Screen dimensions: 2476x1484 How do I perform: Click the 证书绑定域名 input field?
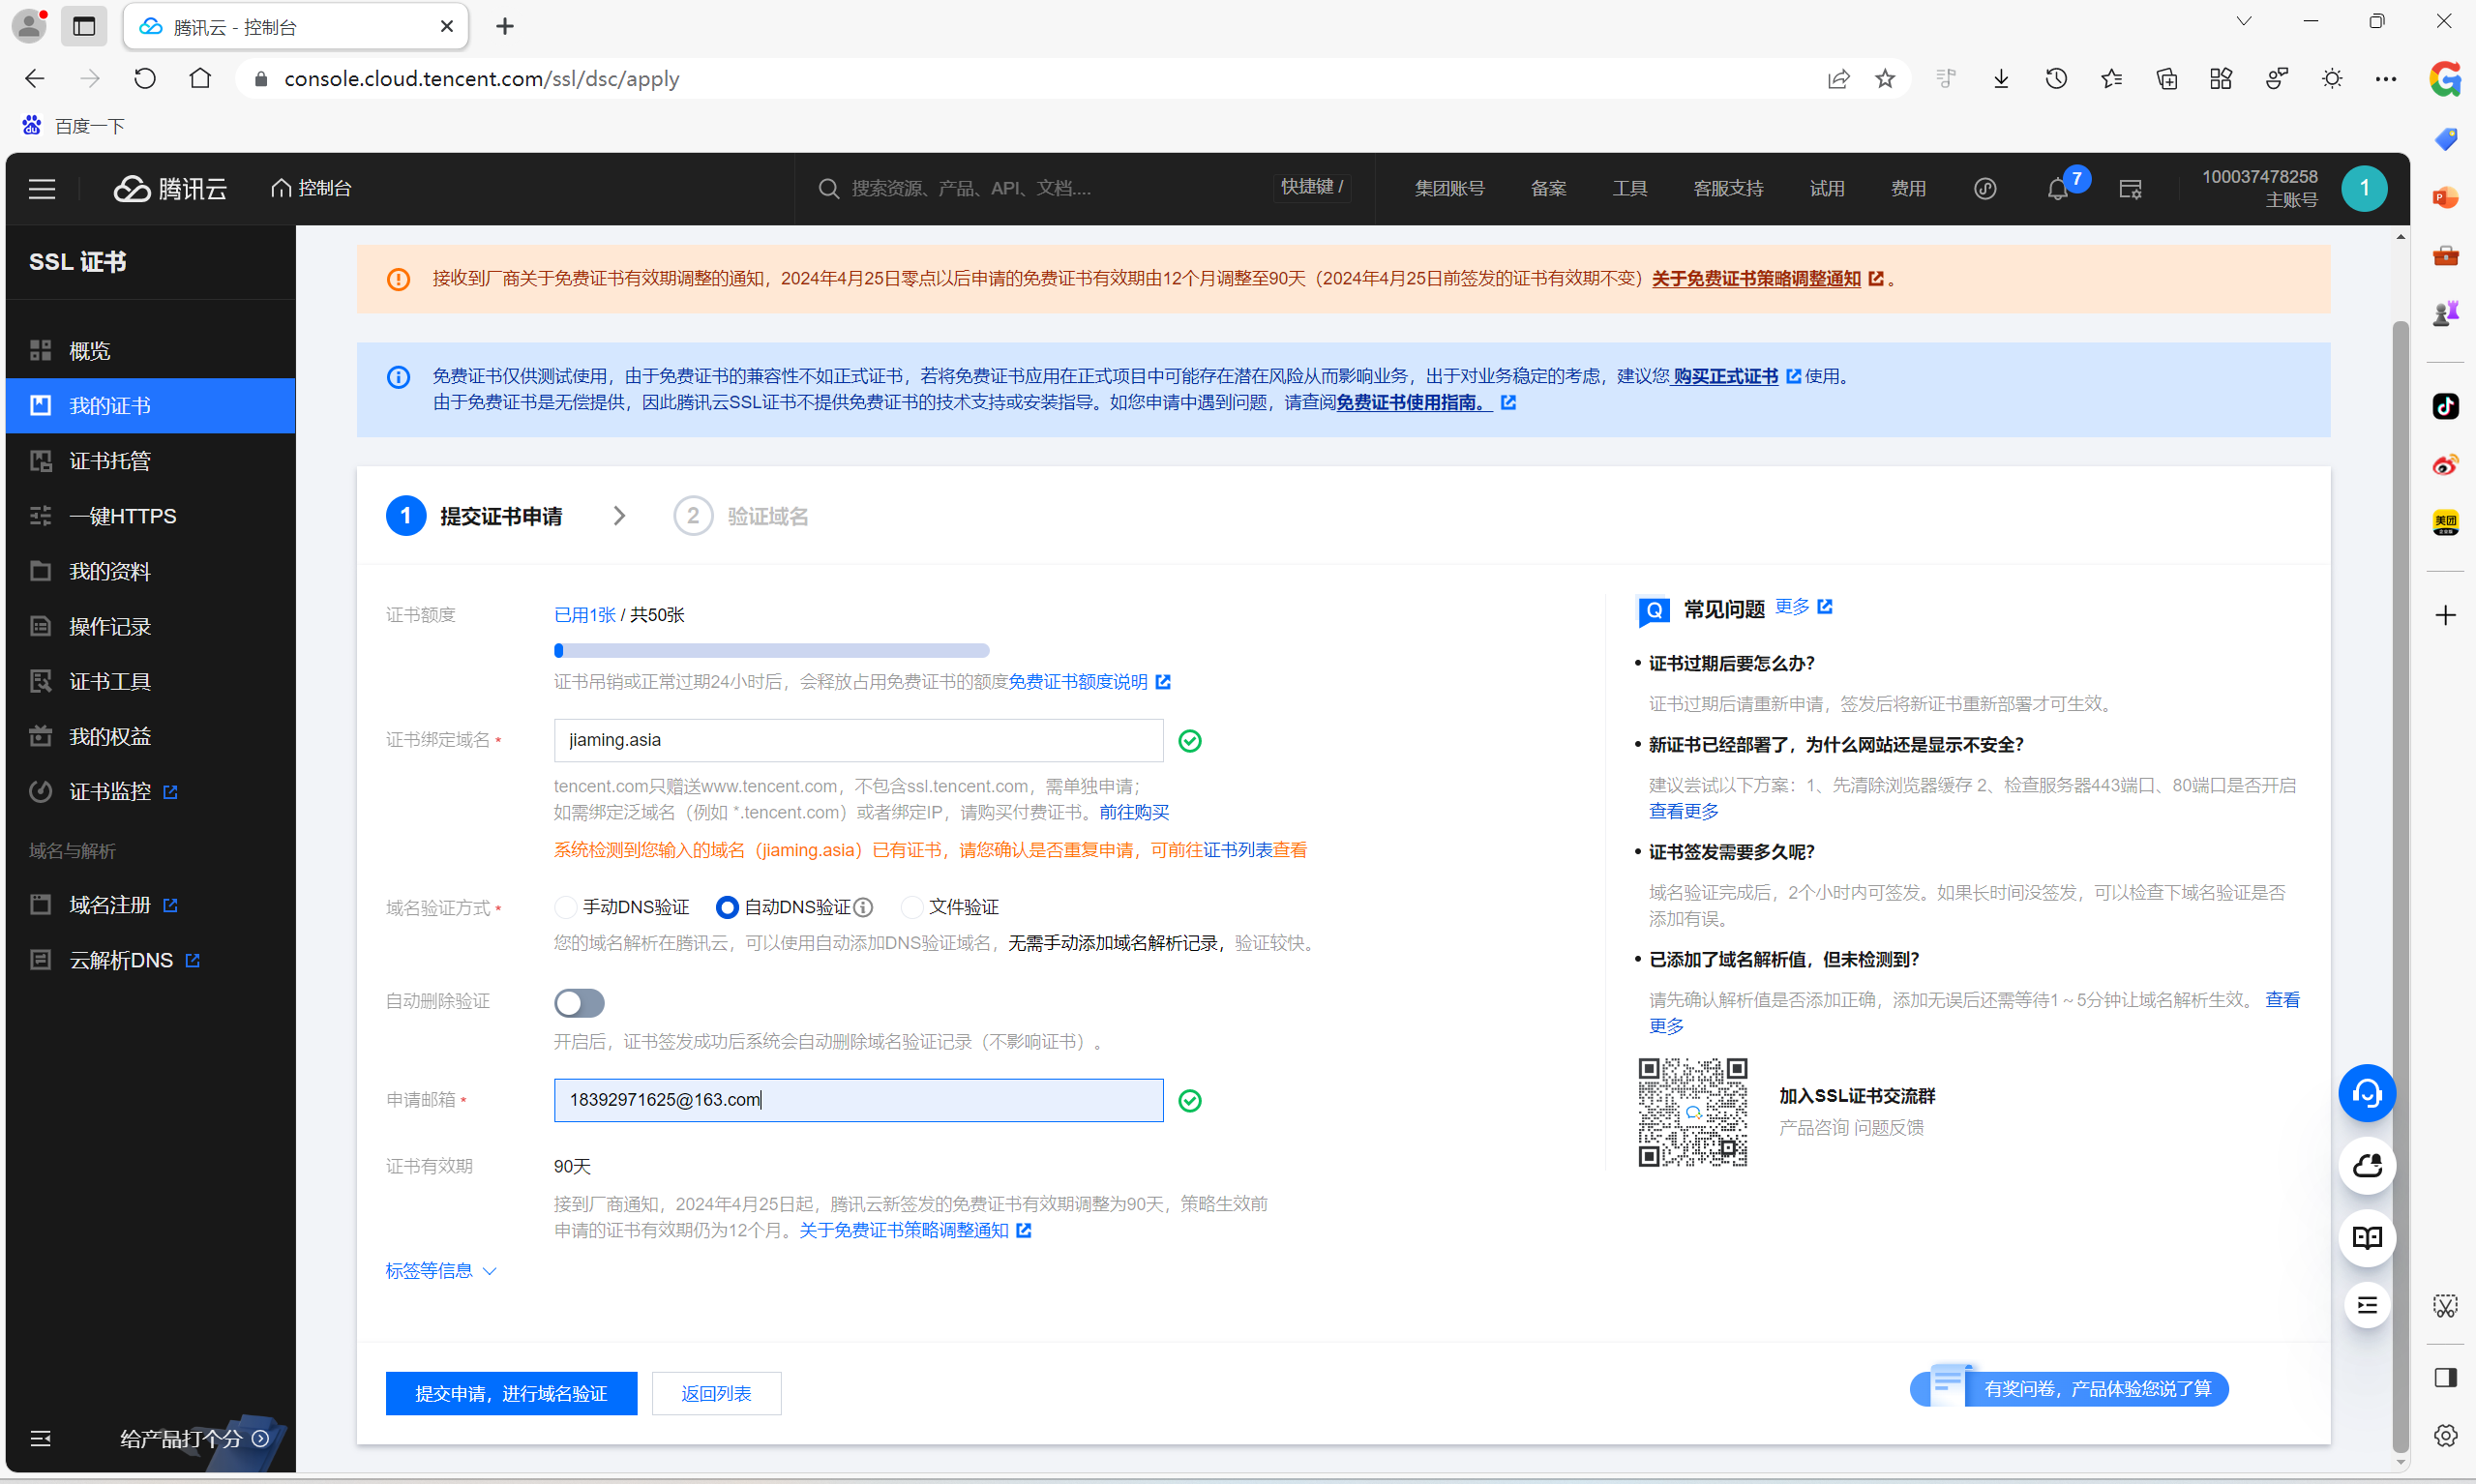coord(858,740)
